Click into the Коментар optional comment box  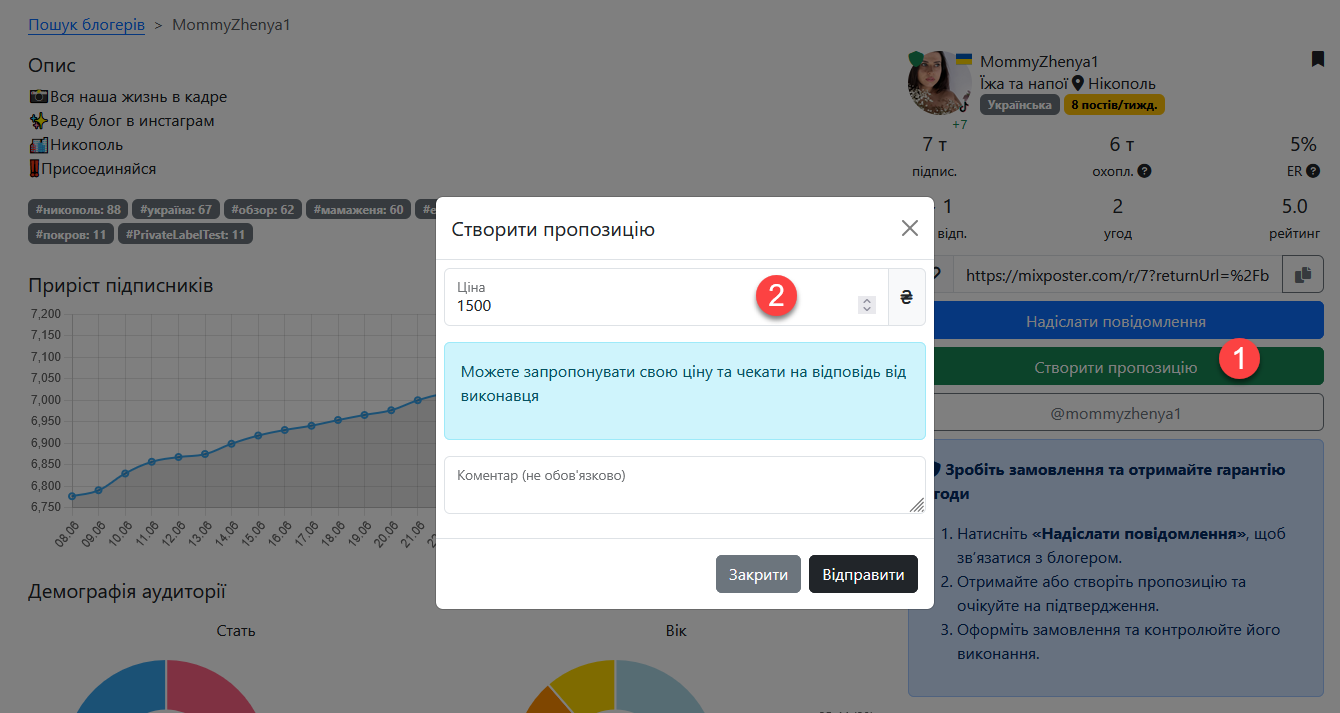(x=685, y=485)
